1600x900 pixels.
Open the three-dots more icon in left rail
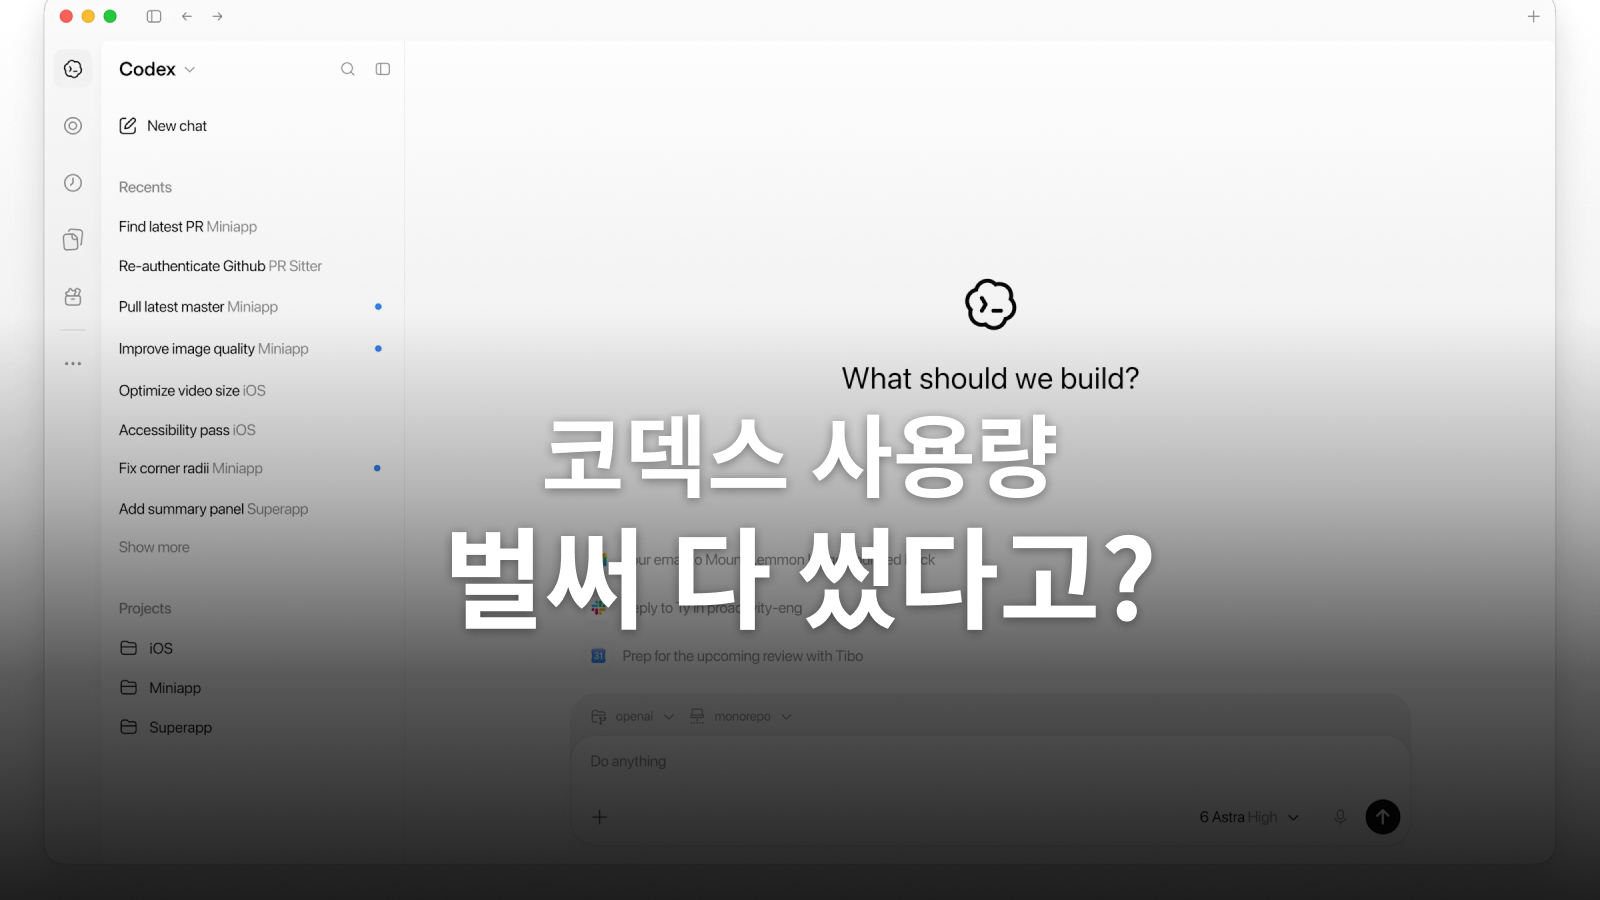tap(73, 363)
